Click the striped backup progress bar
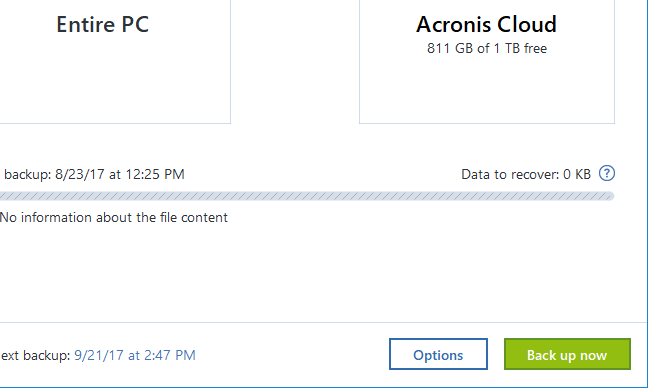The image size is (648, 388). 307,196
